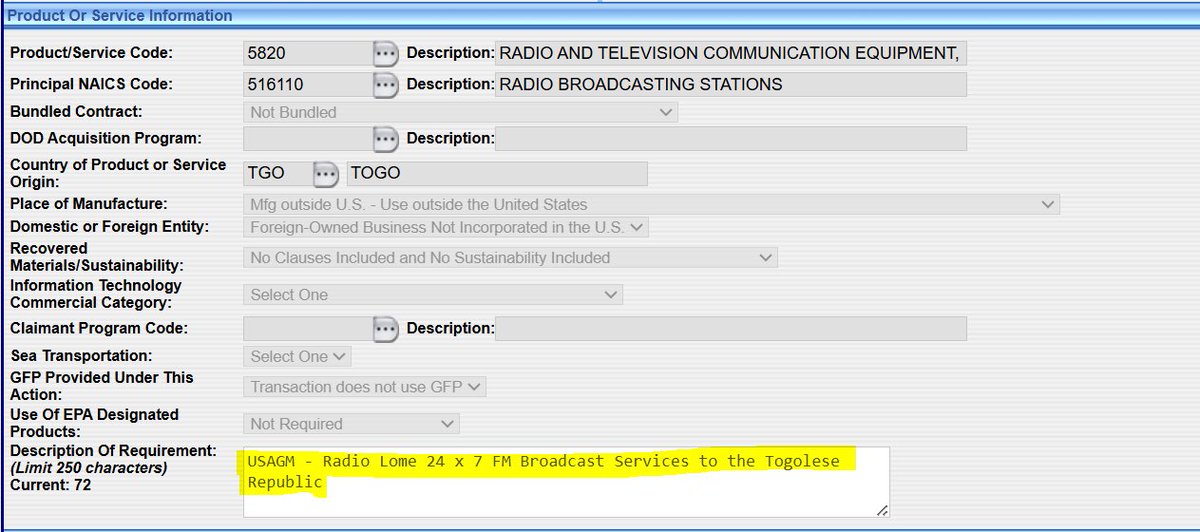The width and height of the screenshot is (1200, 532).
Task: Open the Recovered Materials/Sustainability dropdown
Action: coord(510,258)
